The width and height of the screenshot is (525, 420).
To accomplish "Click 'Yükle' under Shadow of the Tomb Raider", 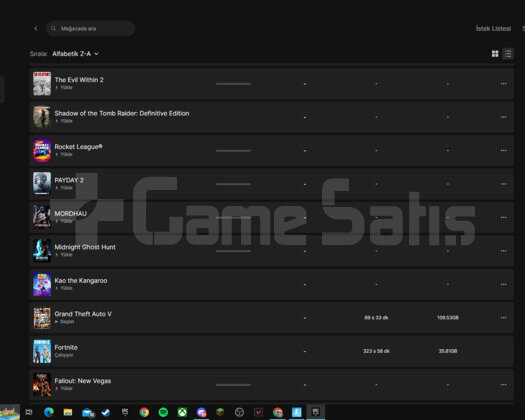I will pos(64,121).
